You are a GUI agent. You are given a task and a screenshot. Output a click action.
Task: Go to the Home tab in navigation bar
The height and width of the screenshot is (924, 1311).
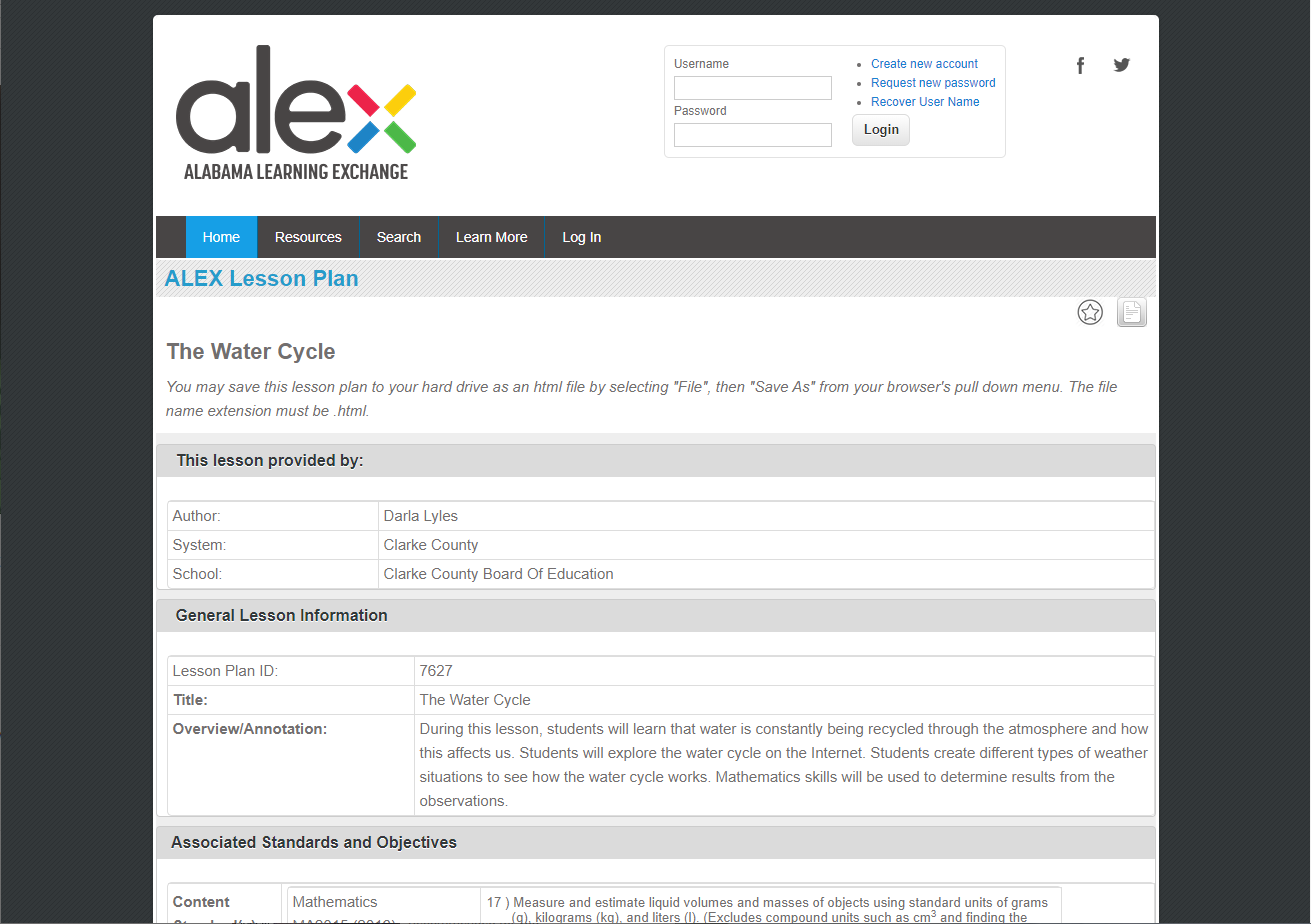[221, 237]
